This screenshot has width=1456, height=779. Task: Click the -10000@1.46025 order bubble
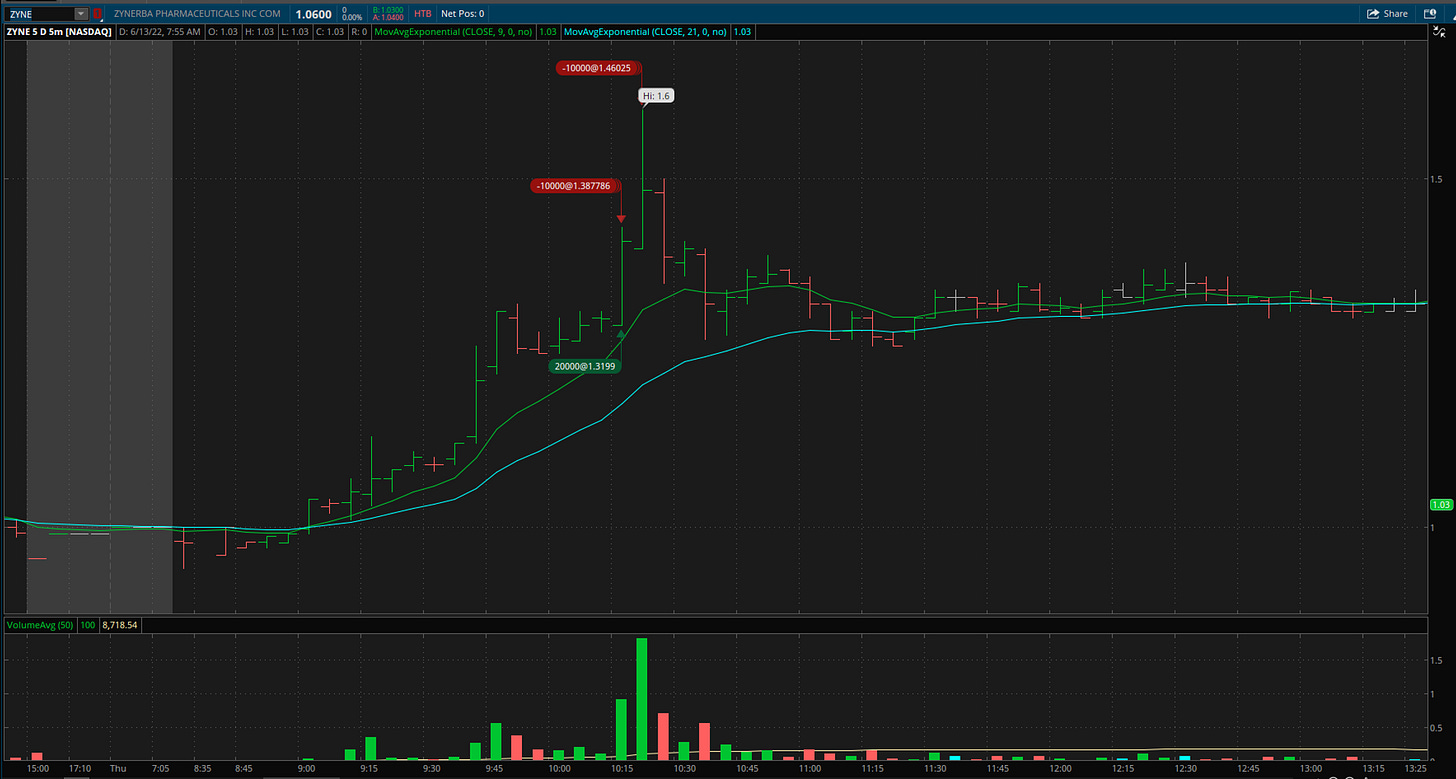(597, 68)
